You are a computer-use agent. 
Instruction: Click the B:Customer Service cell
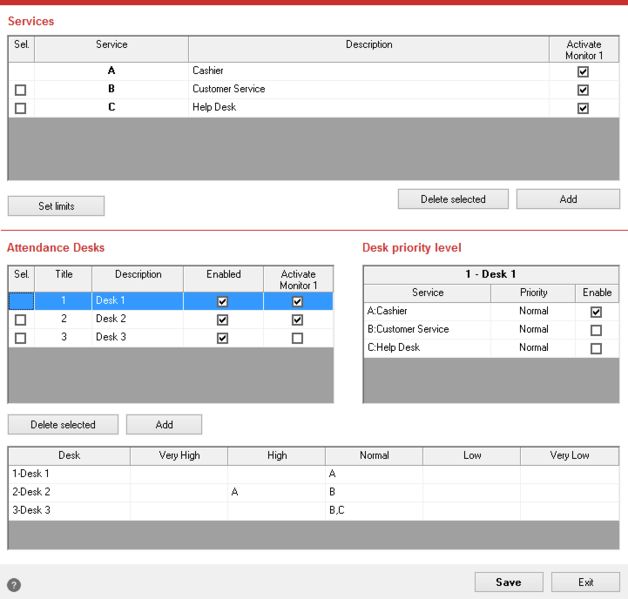pyautogui.click(x=427, y=330)
